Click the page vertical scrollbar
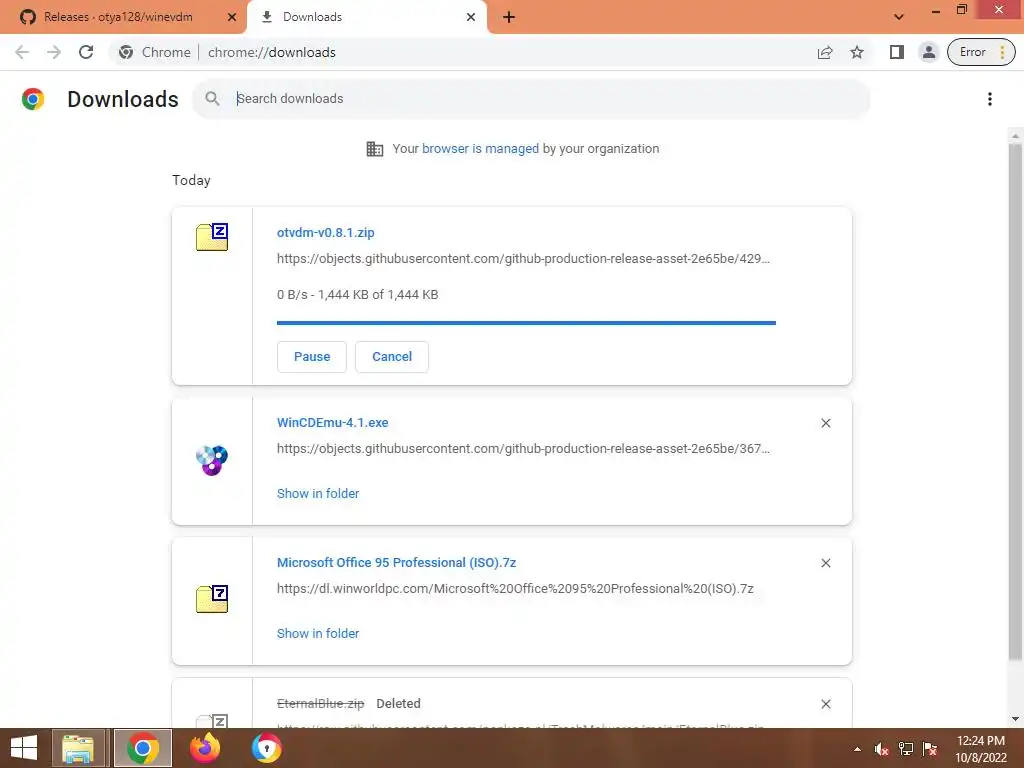 1014,402
